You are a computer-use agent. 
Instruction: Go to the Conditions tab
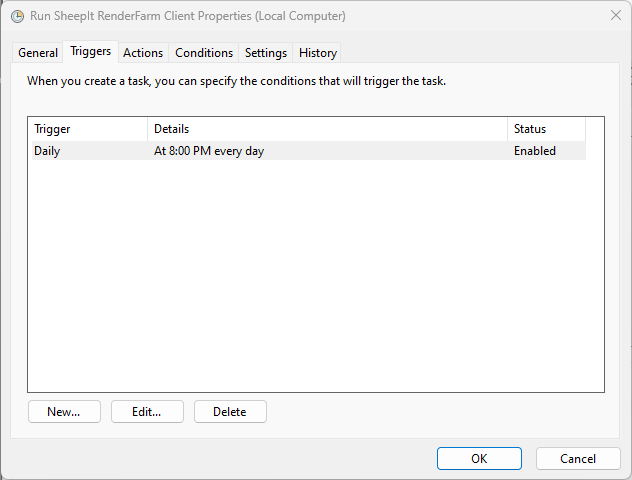click(204, 53)
